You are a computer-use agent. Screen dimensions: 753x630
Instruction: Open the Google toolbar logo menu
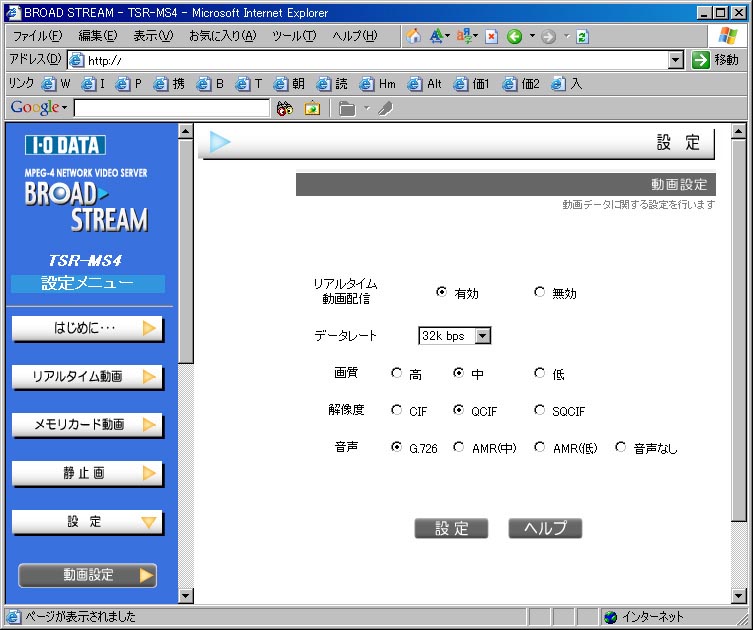pos(39,108)
